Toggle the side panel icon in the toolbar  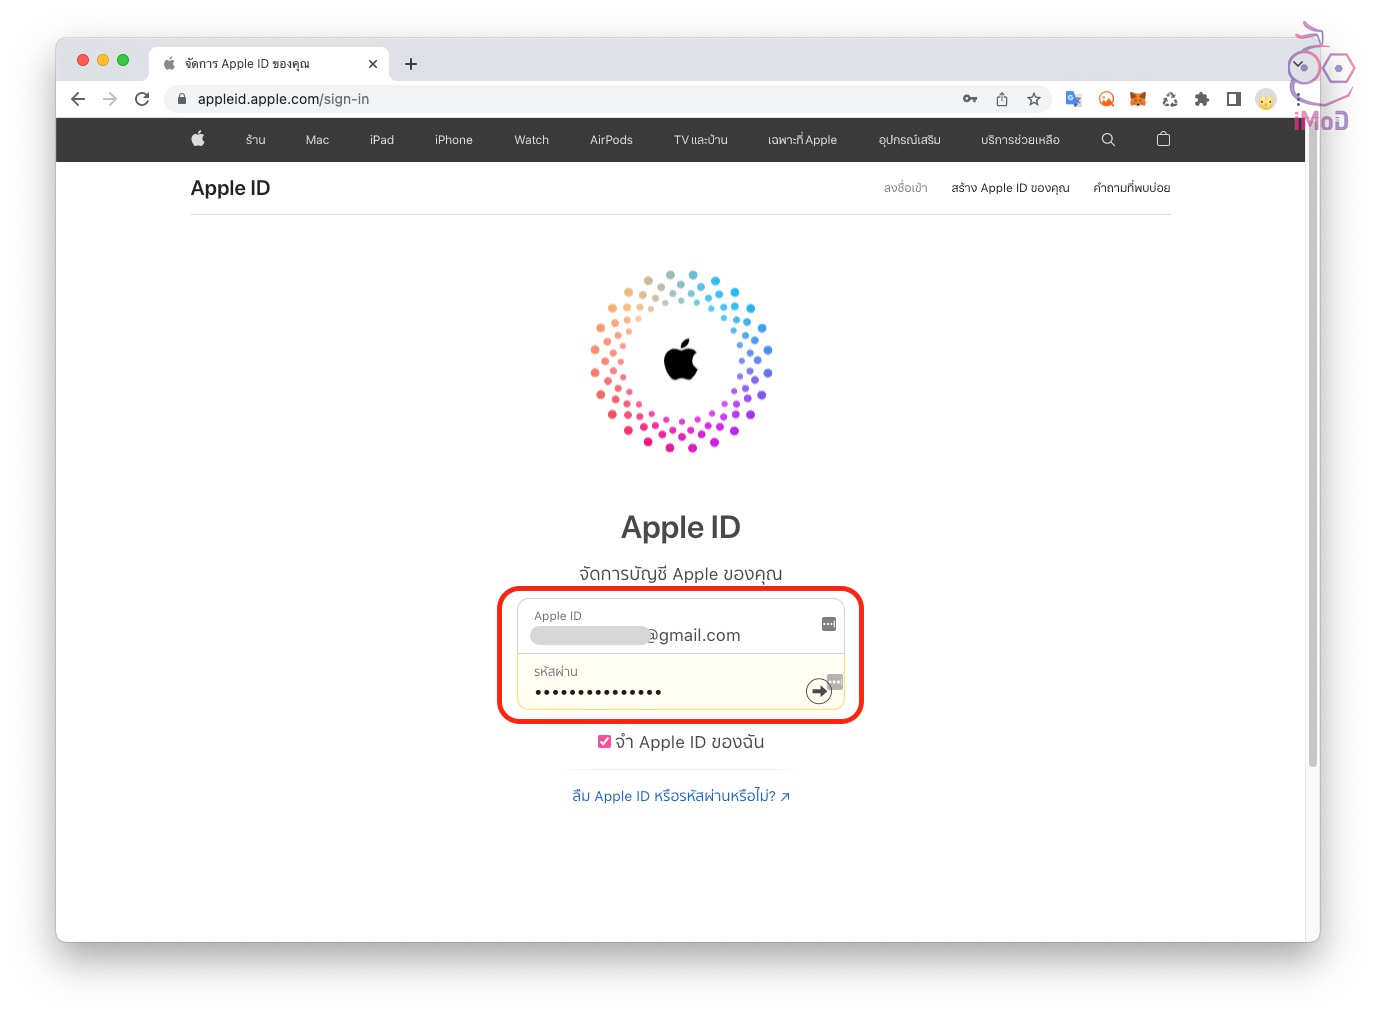[x=1234, y=99]
